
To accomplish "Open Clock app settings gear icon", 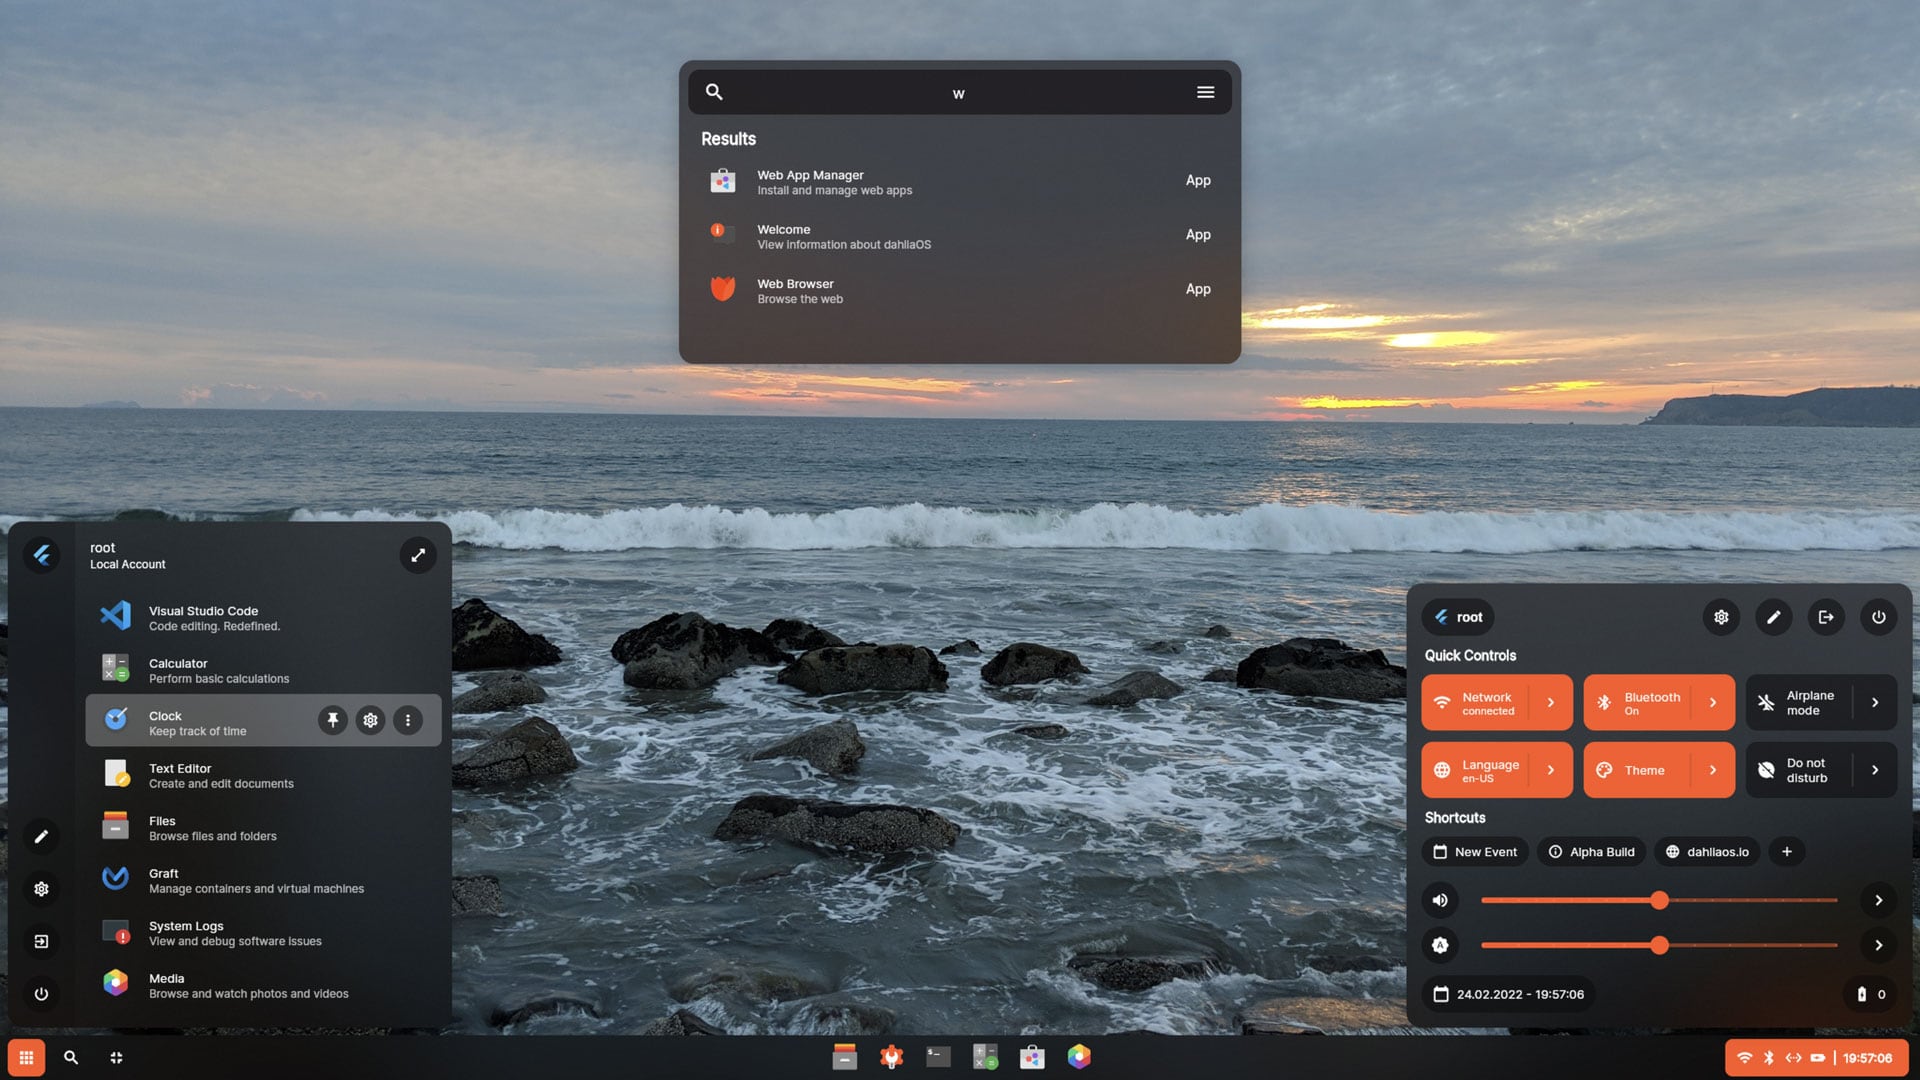I will click(x=370, y=720).
